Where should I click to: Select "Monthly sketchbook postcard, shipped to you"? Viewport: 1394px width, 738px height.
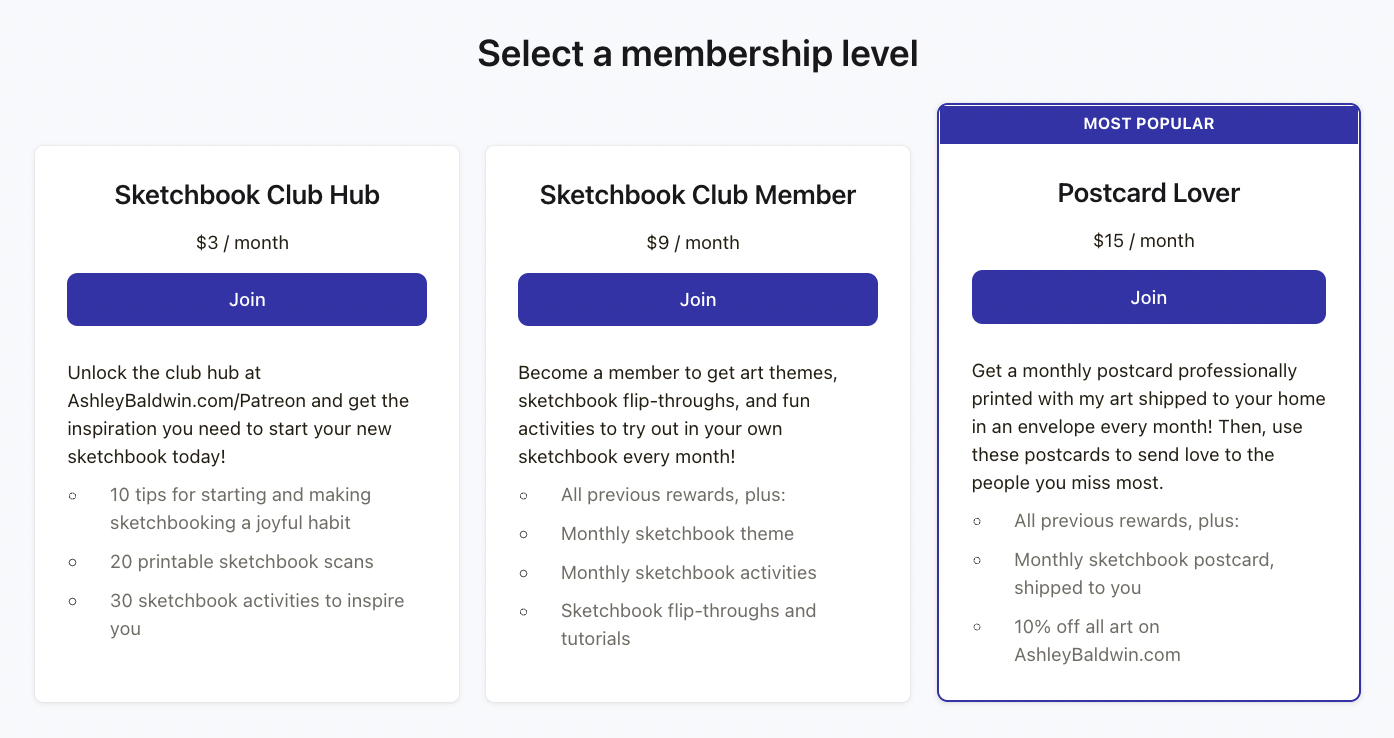pyautogui.click(x=1143, y=573)
